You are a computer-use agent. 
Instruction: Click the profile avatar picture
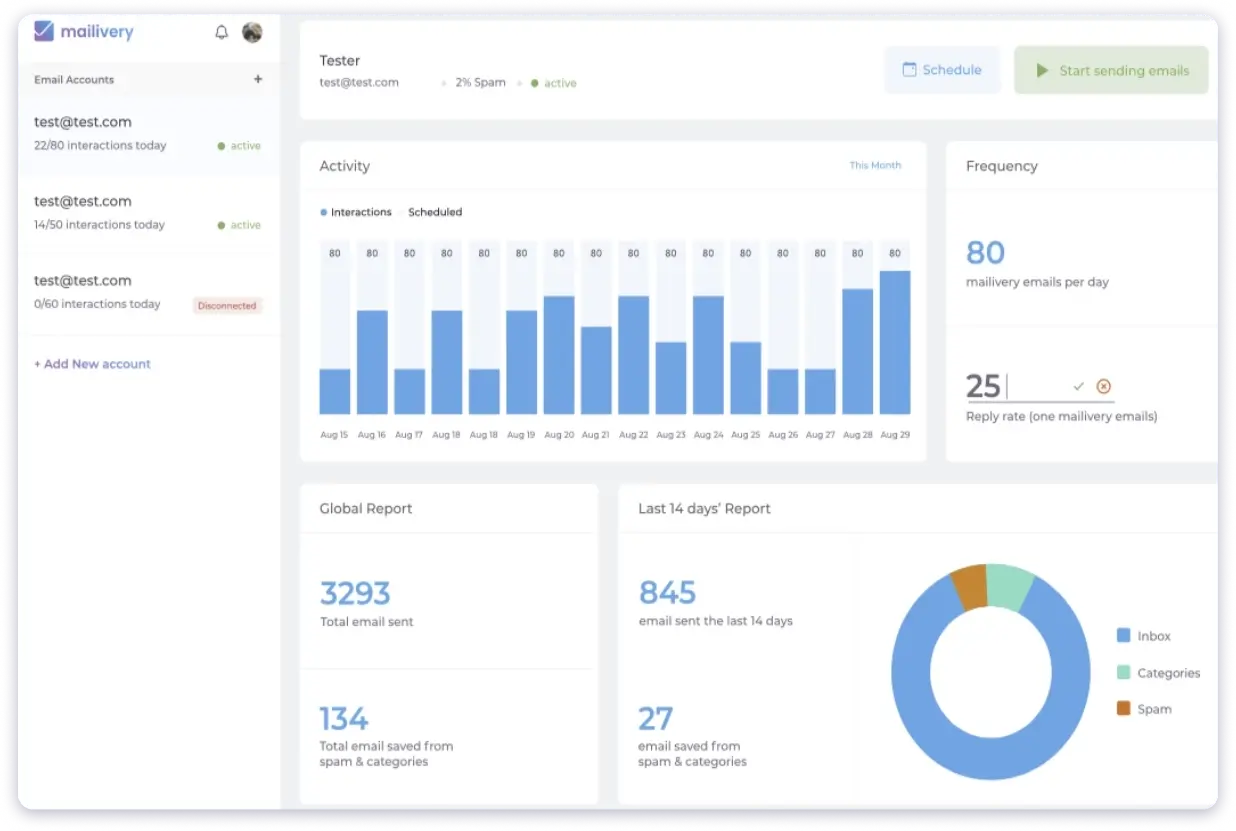(x=252, y=32)
